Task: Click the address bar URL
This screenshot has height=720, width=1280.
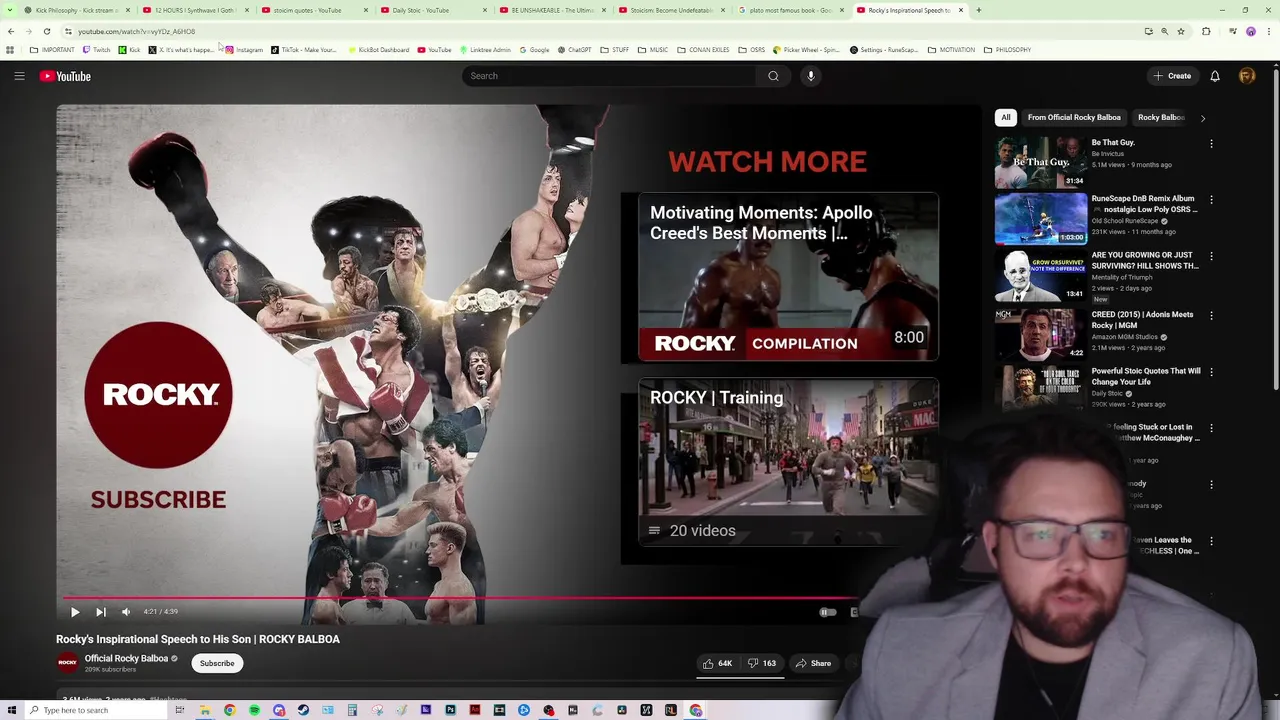Action: point(137,31)
